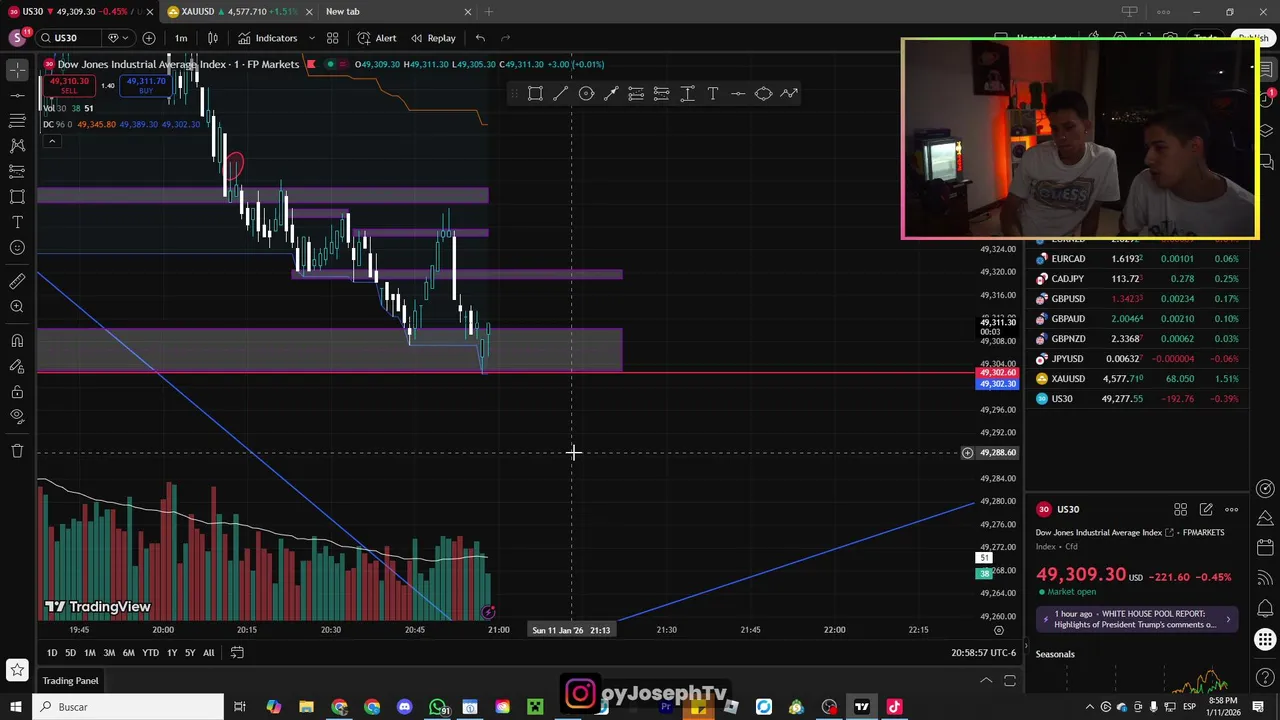Toggle lock all drawings in left sidebar

[x=17, y=391]
